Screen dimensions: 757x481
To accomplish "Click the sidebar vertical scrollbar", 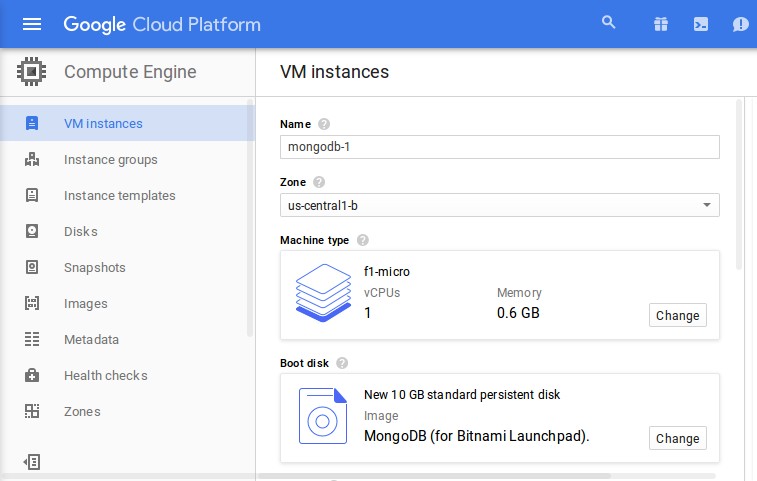I will click(x=250, y=217).
